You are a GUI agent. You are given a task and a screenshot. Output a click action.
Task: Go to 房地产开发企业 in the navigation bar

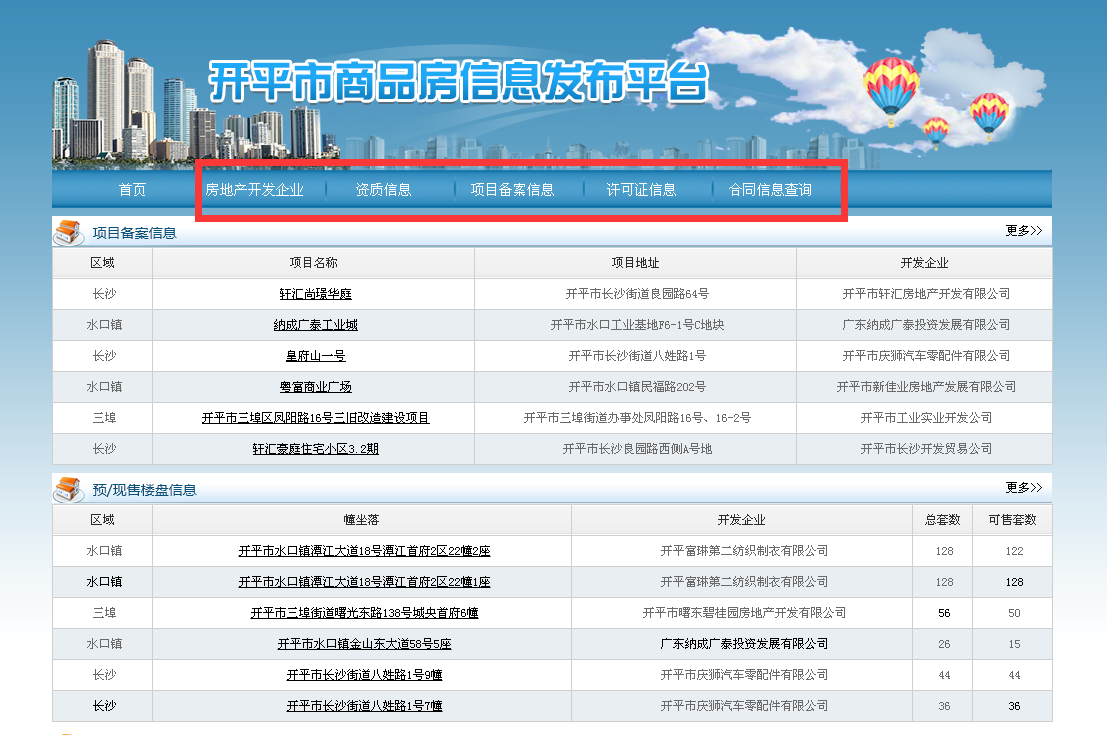254,190
